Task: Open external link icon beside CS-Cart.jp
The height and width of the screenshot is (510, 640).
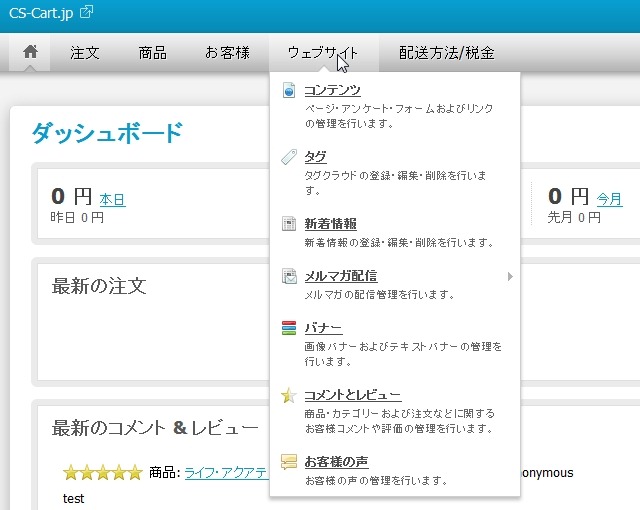Action: (87, 12)
